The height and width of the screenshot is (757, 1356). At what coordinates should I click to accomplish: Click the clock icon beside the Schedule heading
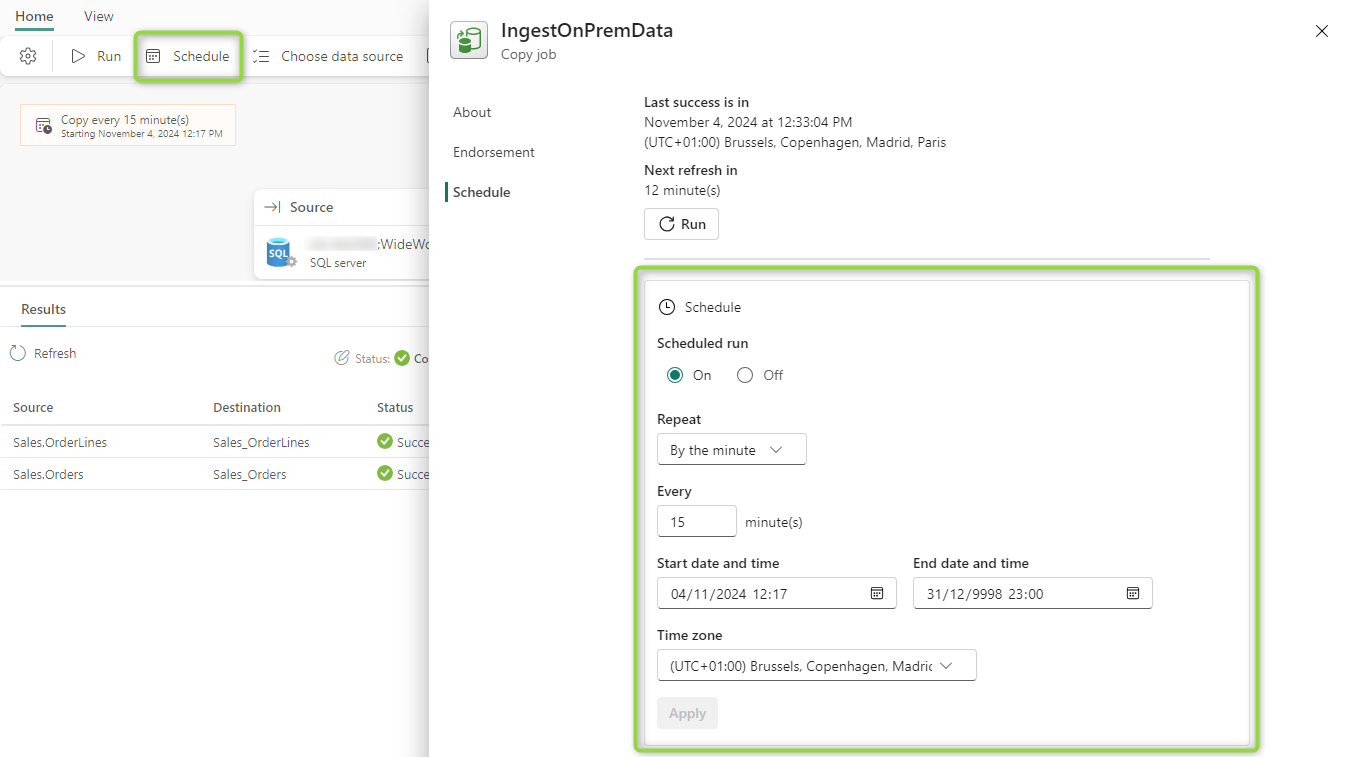click(x=667, y=307)
